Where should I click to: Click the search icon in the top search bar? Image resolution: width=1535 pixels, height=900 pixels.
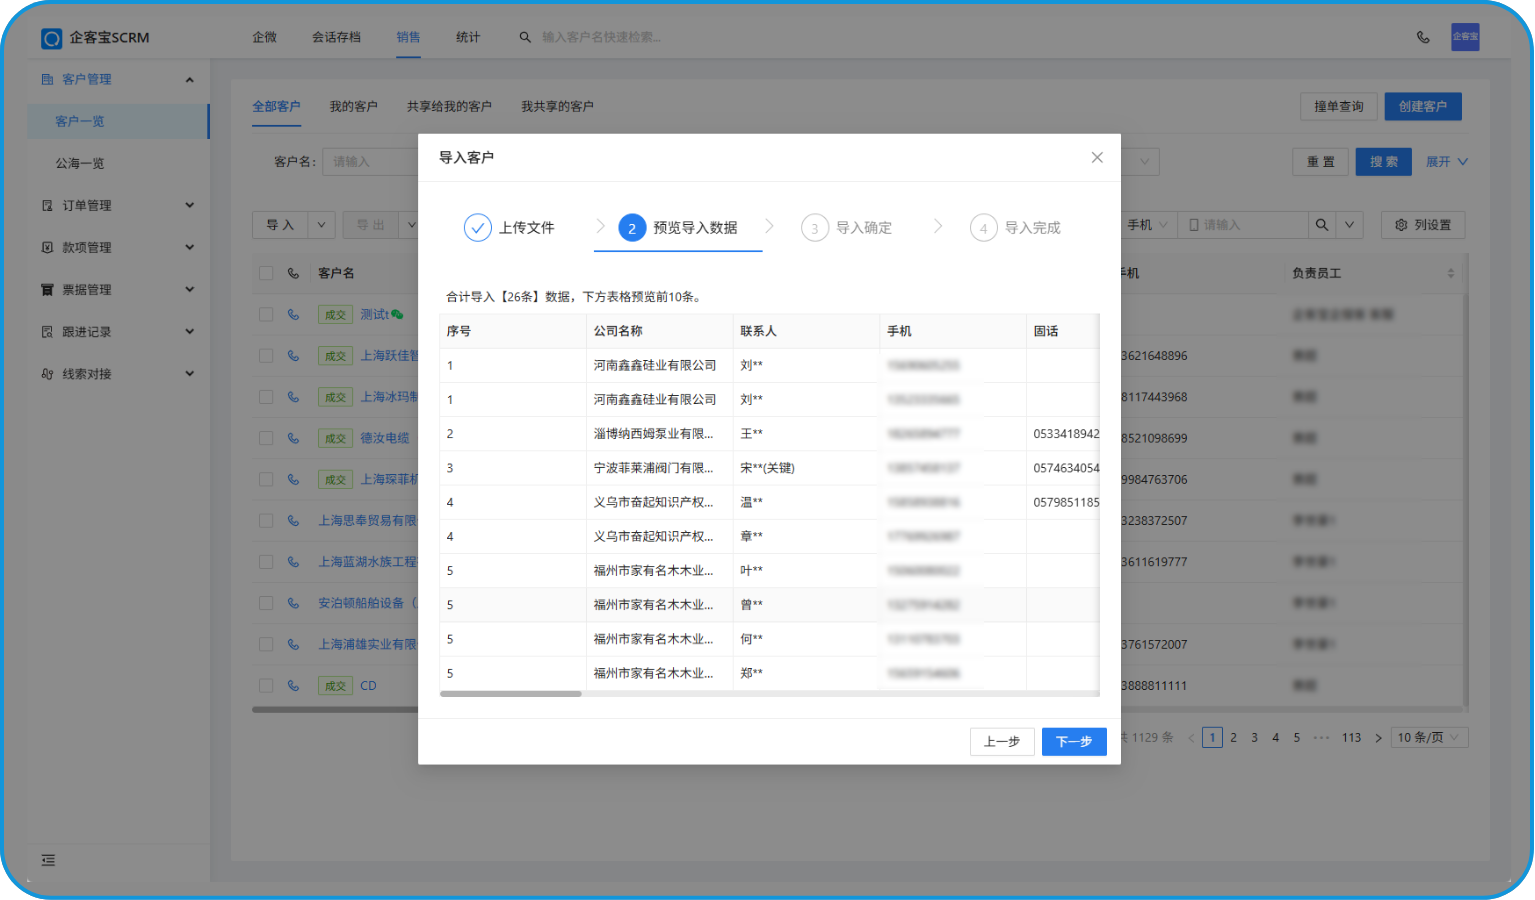[x=525, y=37]
